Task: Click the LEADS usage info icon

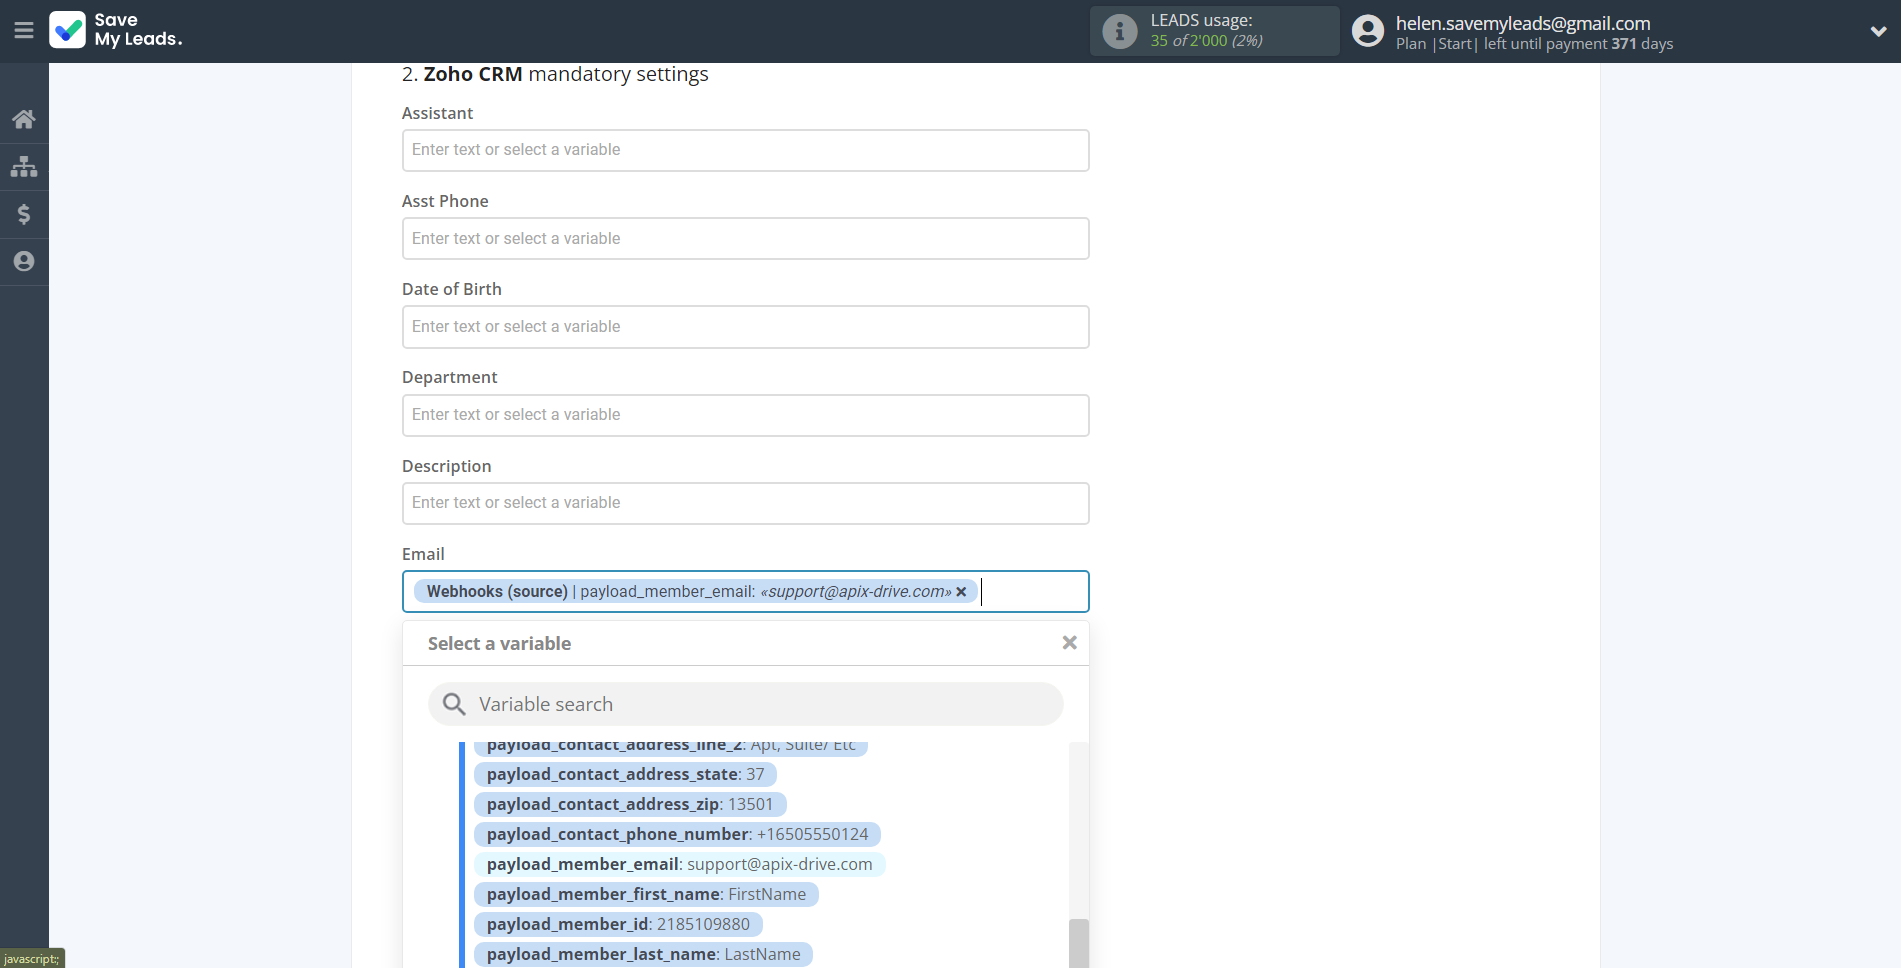Action: 1120,31
